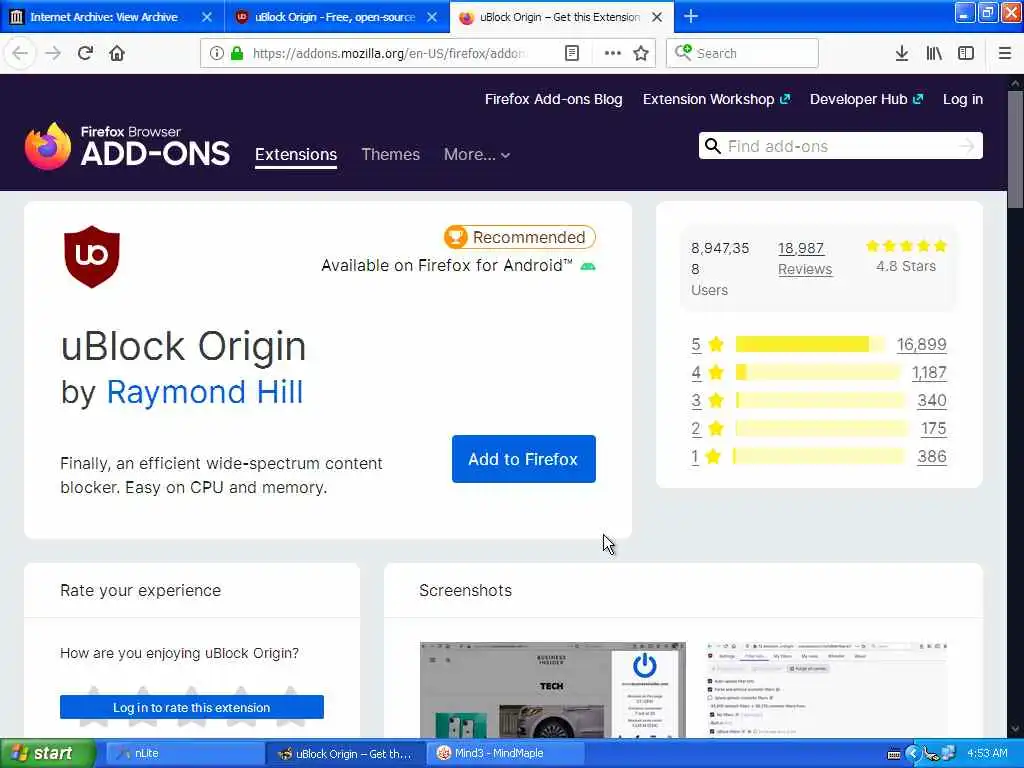Open 3-star reviews count 340

931,400
